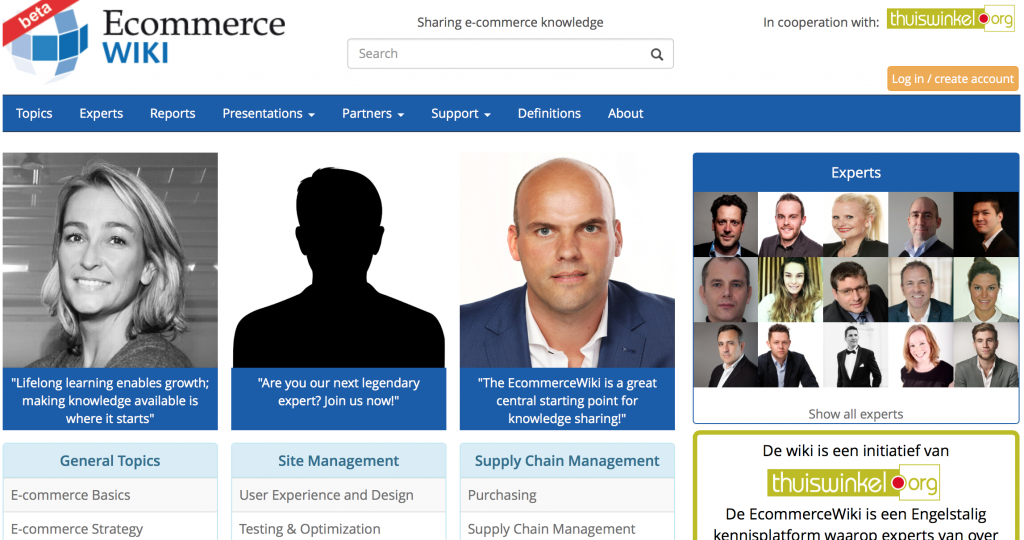
Task: Click the Thuiswinkel.org logo in the header
Action: pyautogui.click(x=950, y=20)
